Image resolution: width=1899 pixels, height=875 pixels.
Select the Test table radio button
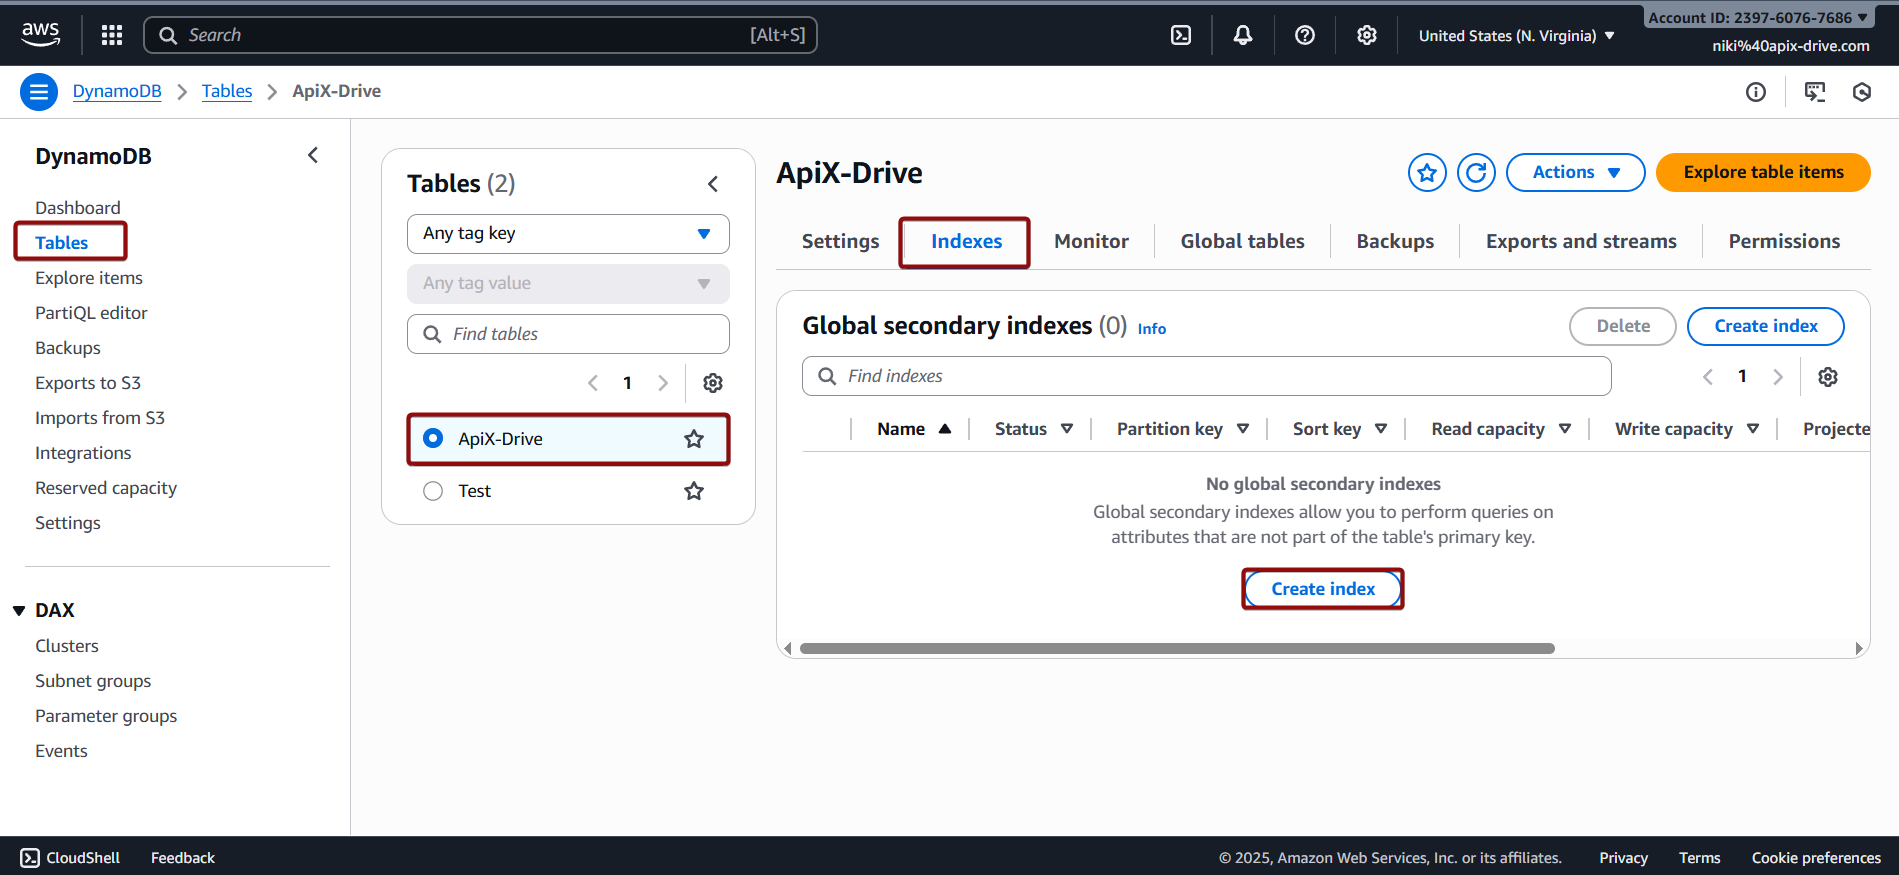[433, 491]
